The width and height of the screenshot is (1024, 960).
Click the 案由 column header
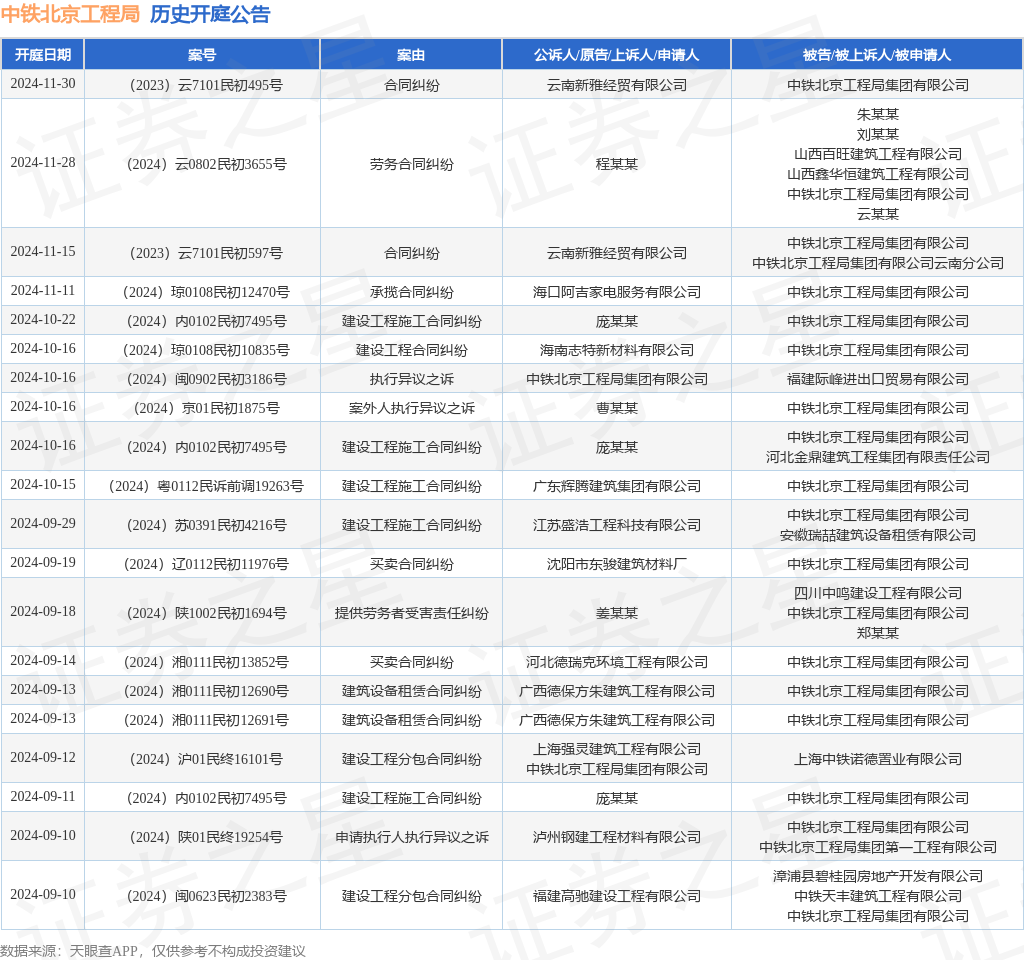411,55
